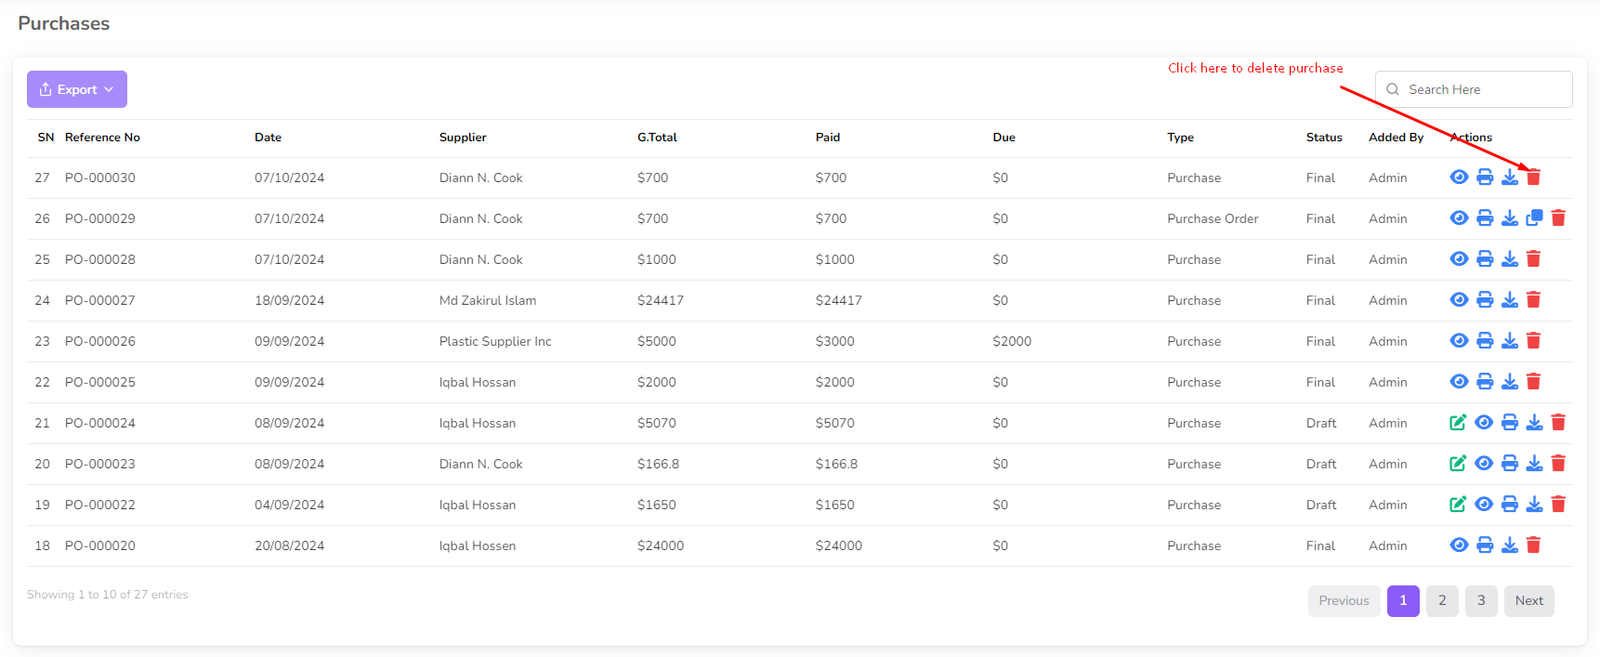Delete draft purchase PO-000023
This screenshot has height=657, width=1600.
[x=1558, y=464]
